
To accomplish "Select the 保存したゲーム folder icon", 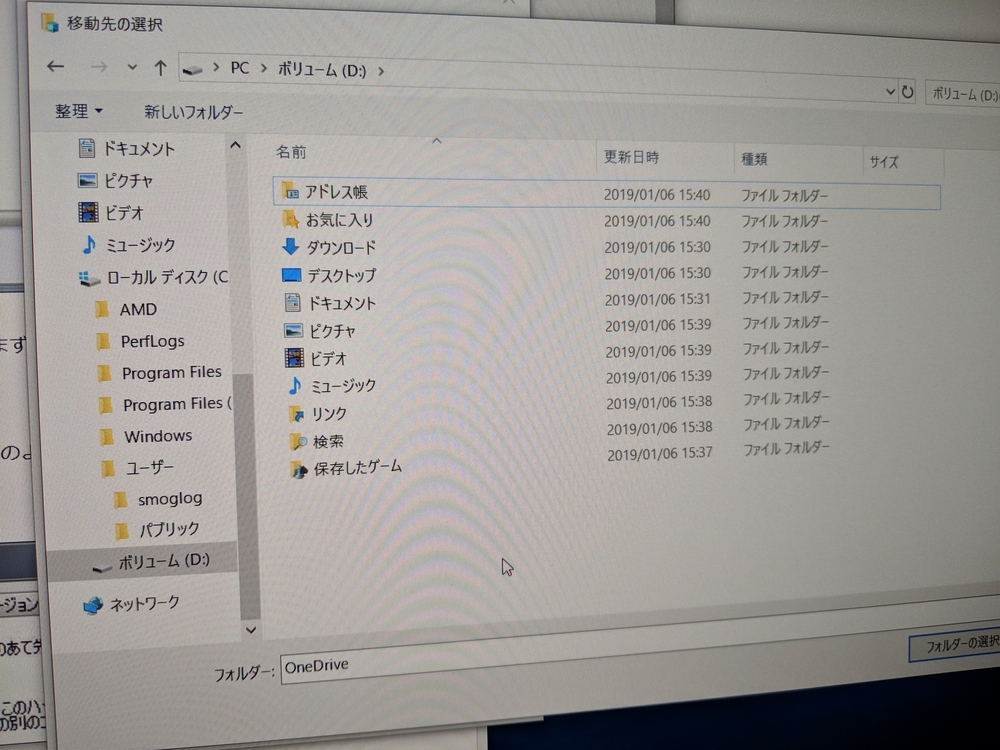I will click(x=298, y=469).
